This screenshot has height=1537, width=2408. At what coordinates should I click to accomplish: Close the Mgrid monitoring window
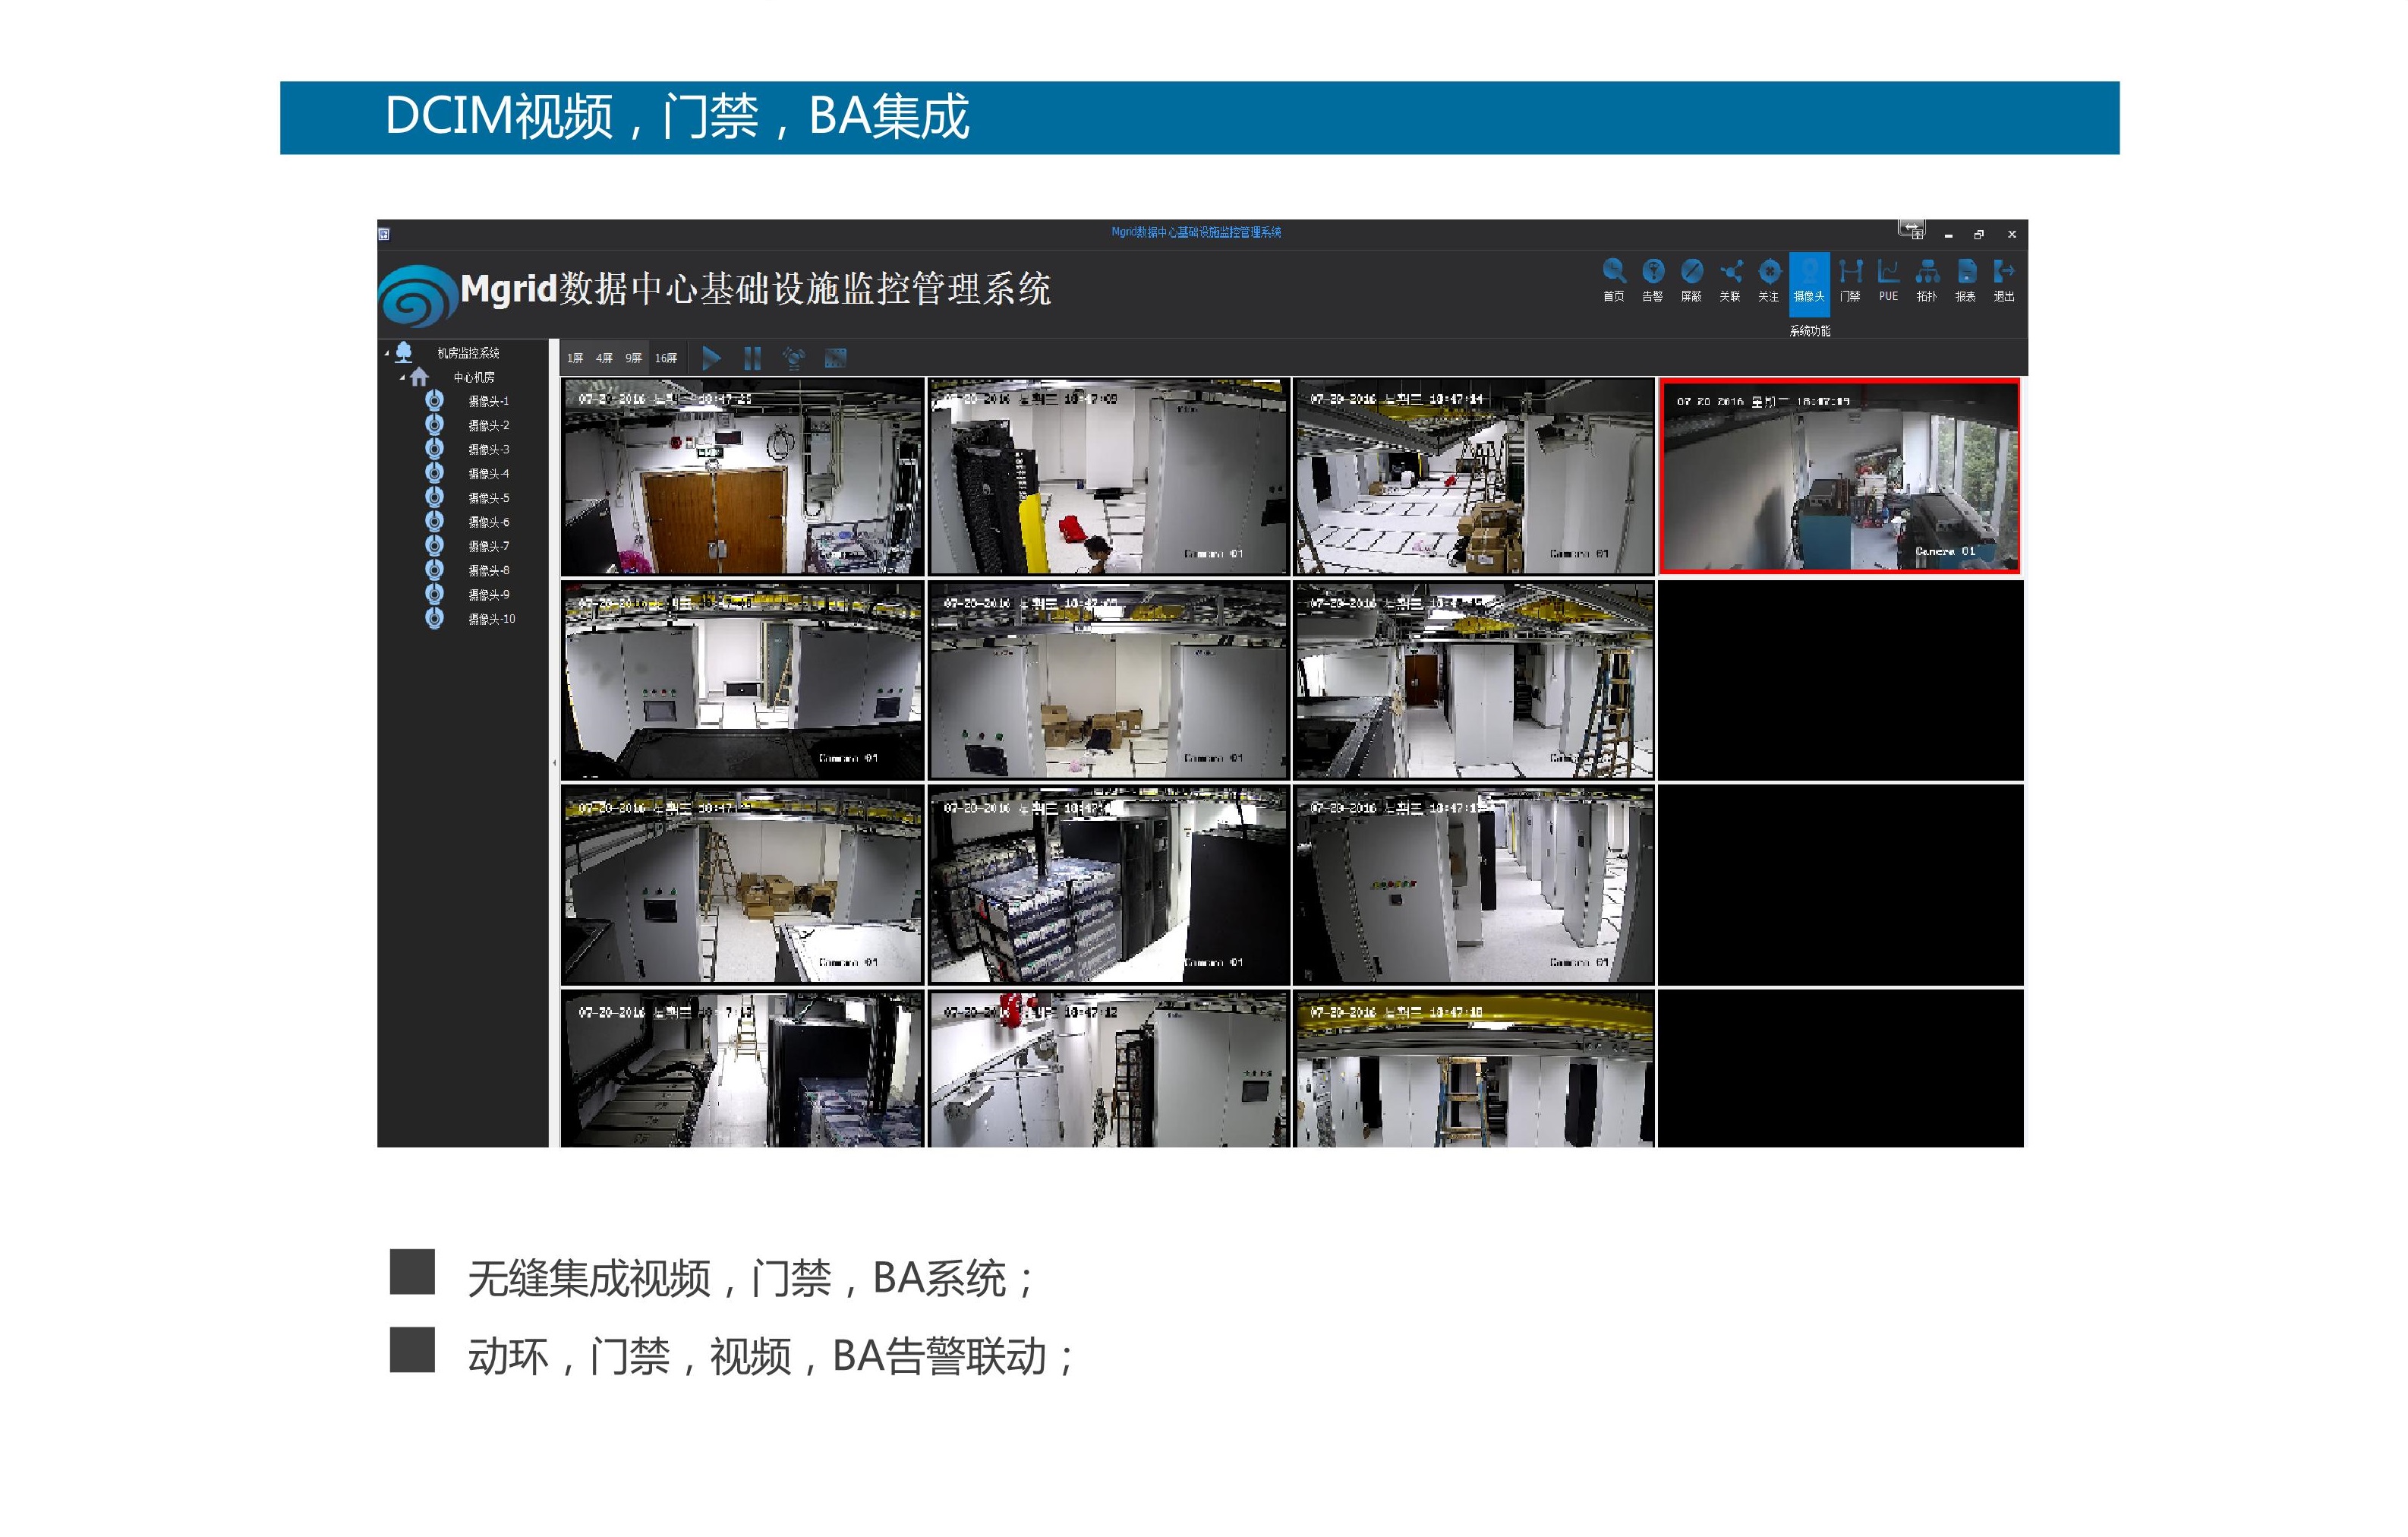coord(2012,235)
